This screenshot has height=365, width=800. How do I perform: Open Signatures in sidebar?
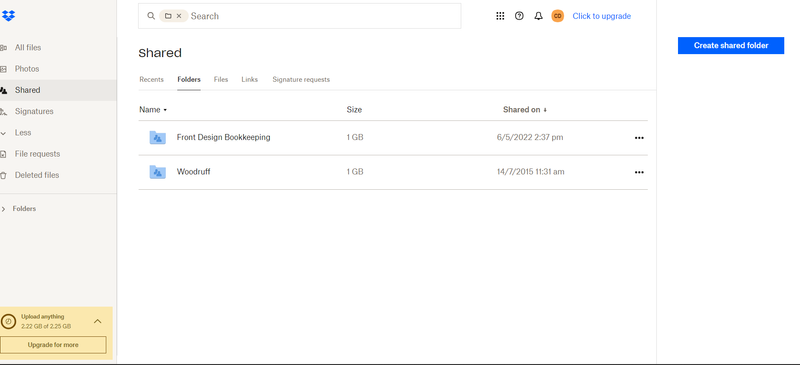[34, 111]
